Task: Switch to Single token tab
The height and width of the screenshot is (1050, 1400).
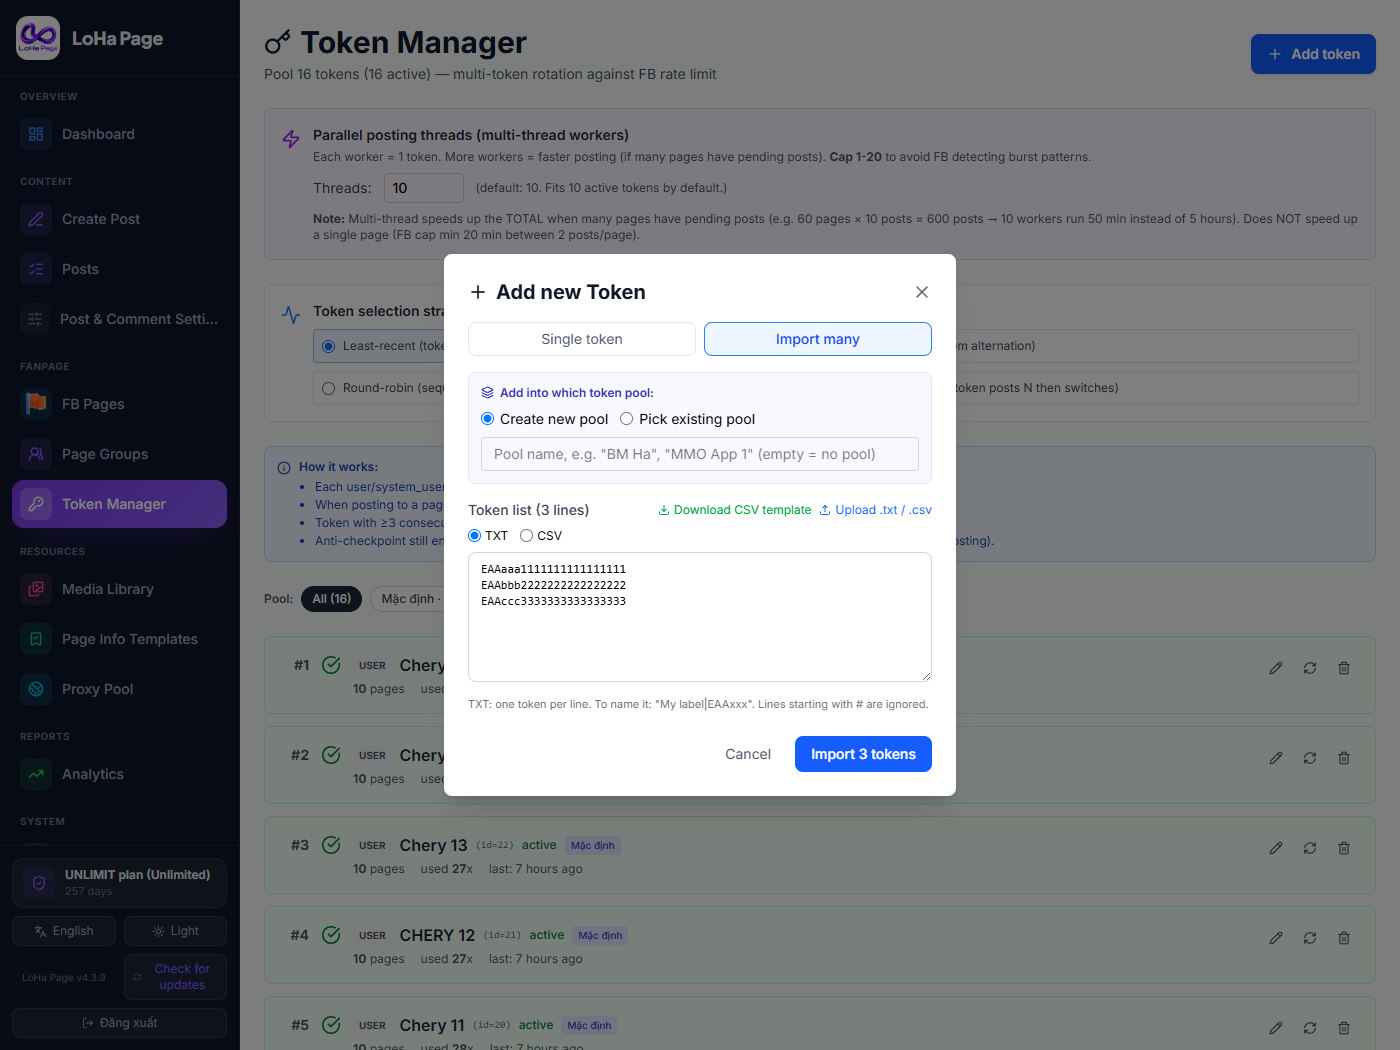Action: [582, 339]
